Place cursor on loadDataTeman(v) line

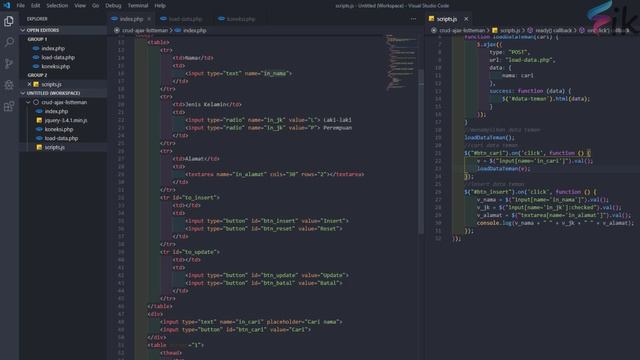[x=503, y=169]
